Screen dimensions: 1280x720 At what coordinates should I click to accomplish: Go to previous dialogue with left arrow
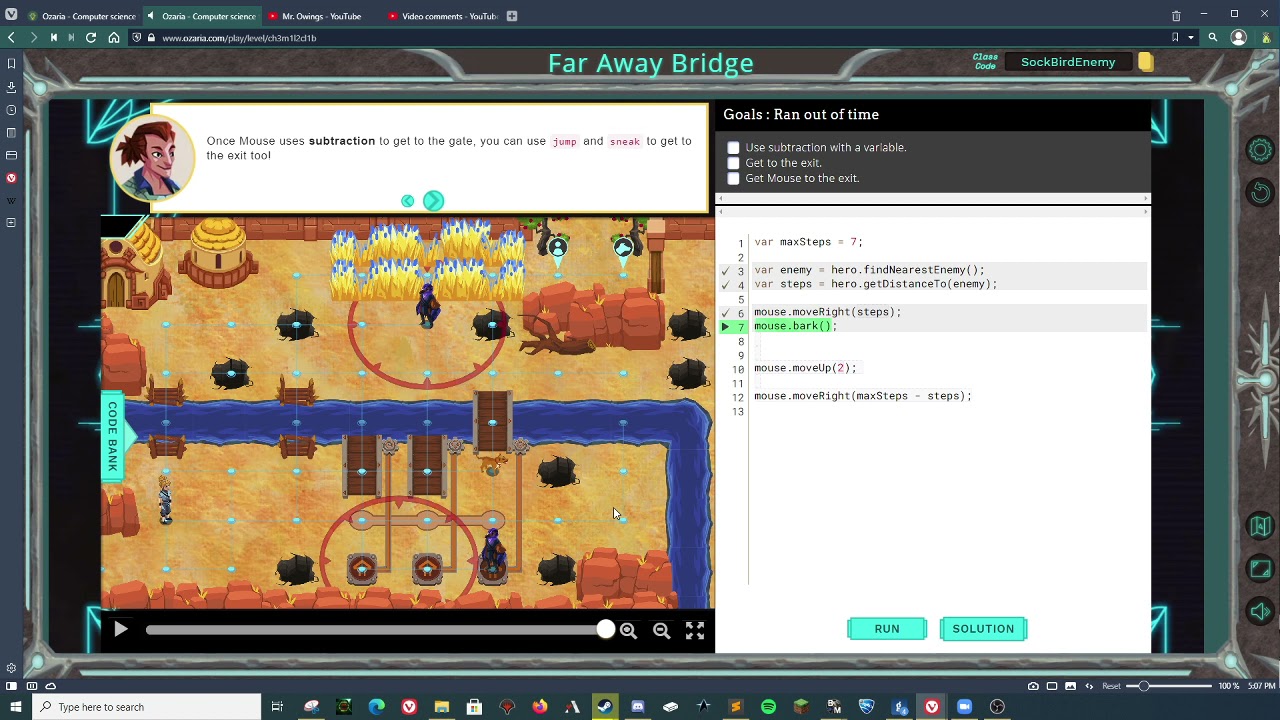point(407,201)
